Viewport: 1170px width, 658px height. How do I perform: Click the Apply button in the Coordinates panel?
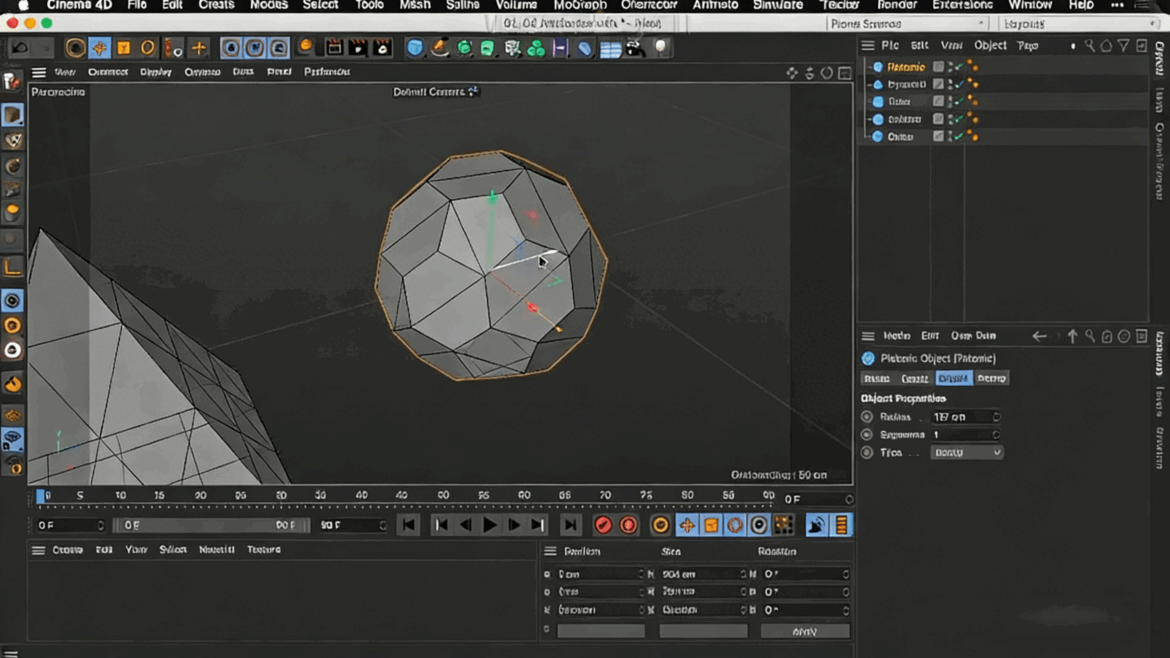805,630
